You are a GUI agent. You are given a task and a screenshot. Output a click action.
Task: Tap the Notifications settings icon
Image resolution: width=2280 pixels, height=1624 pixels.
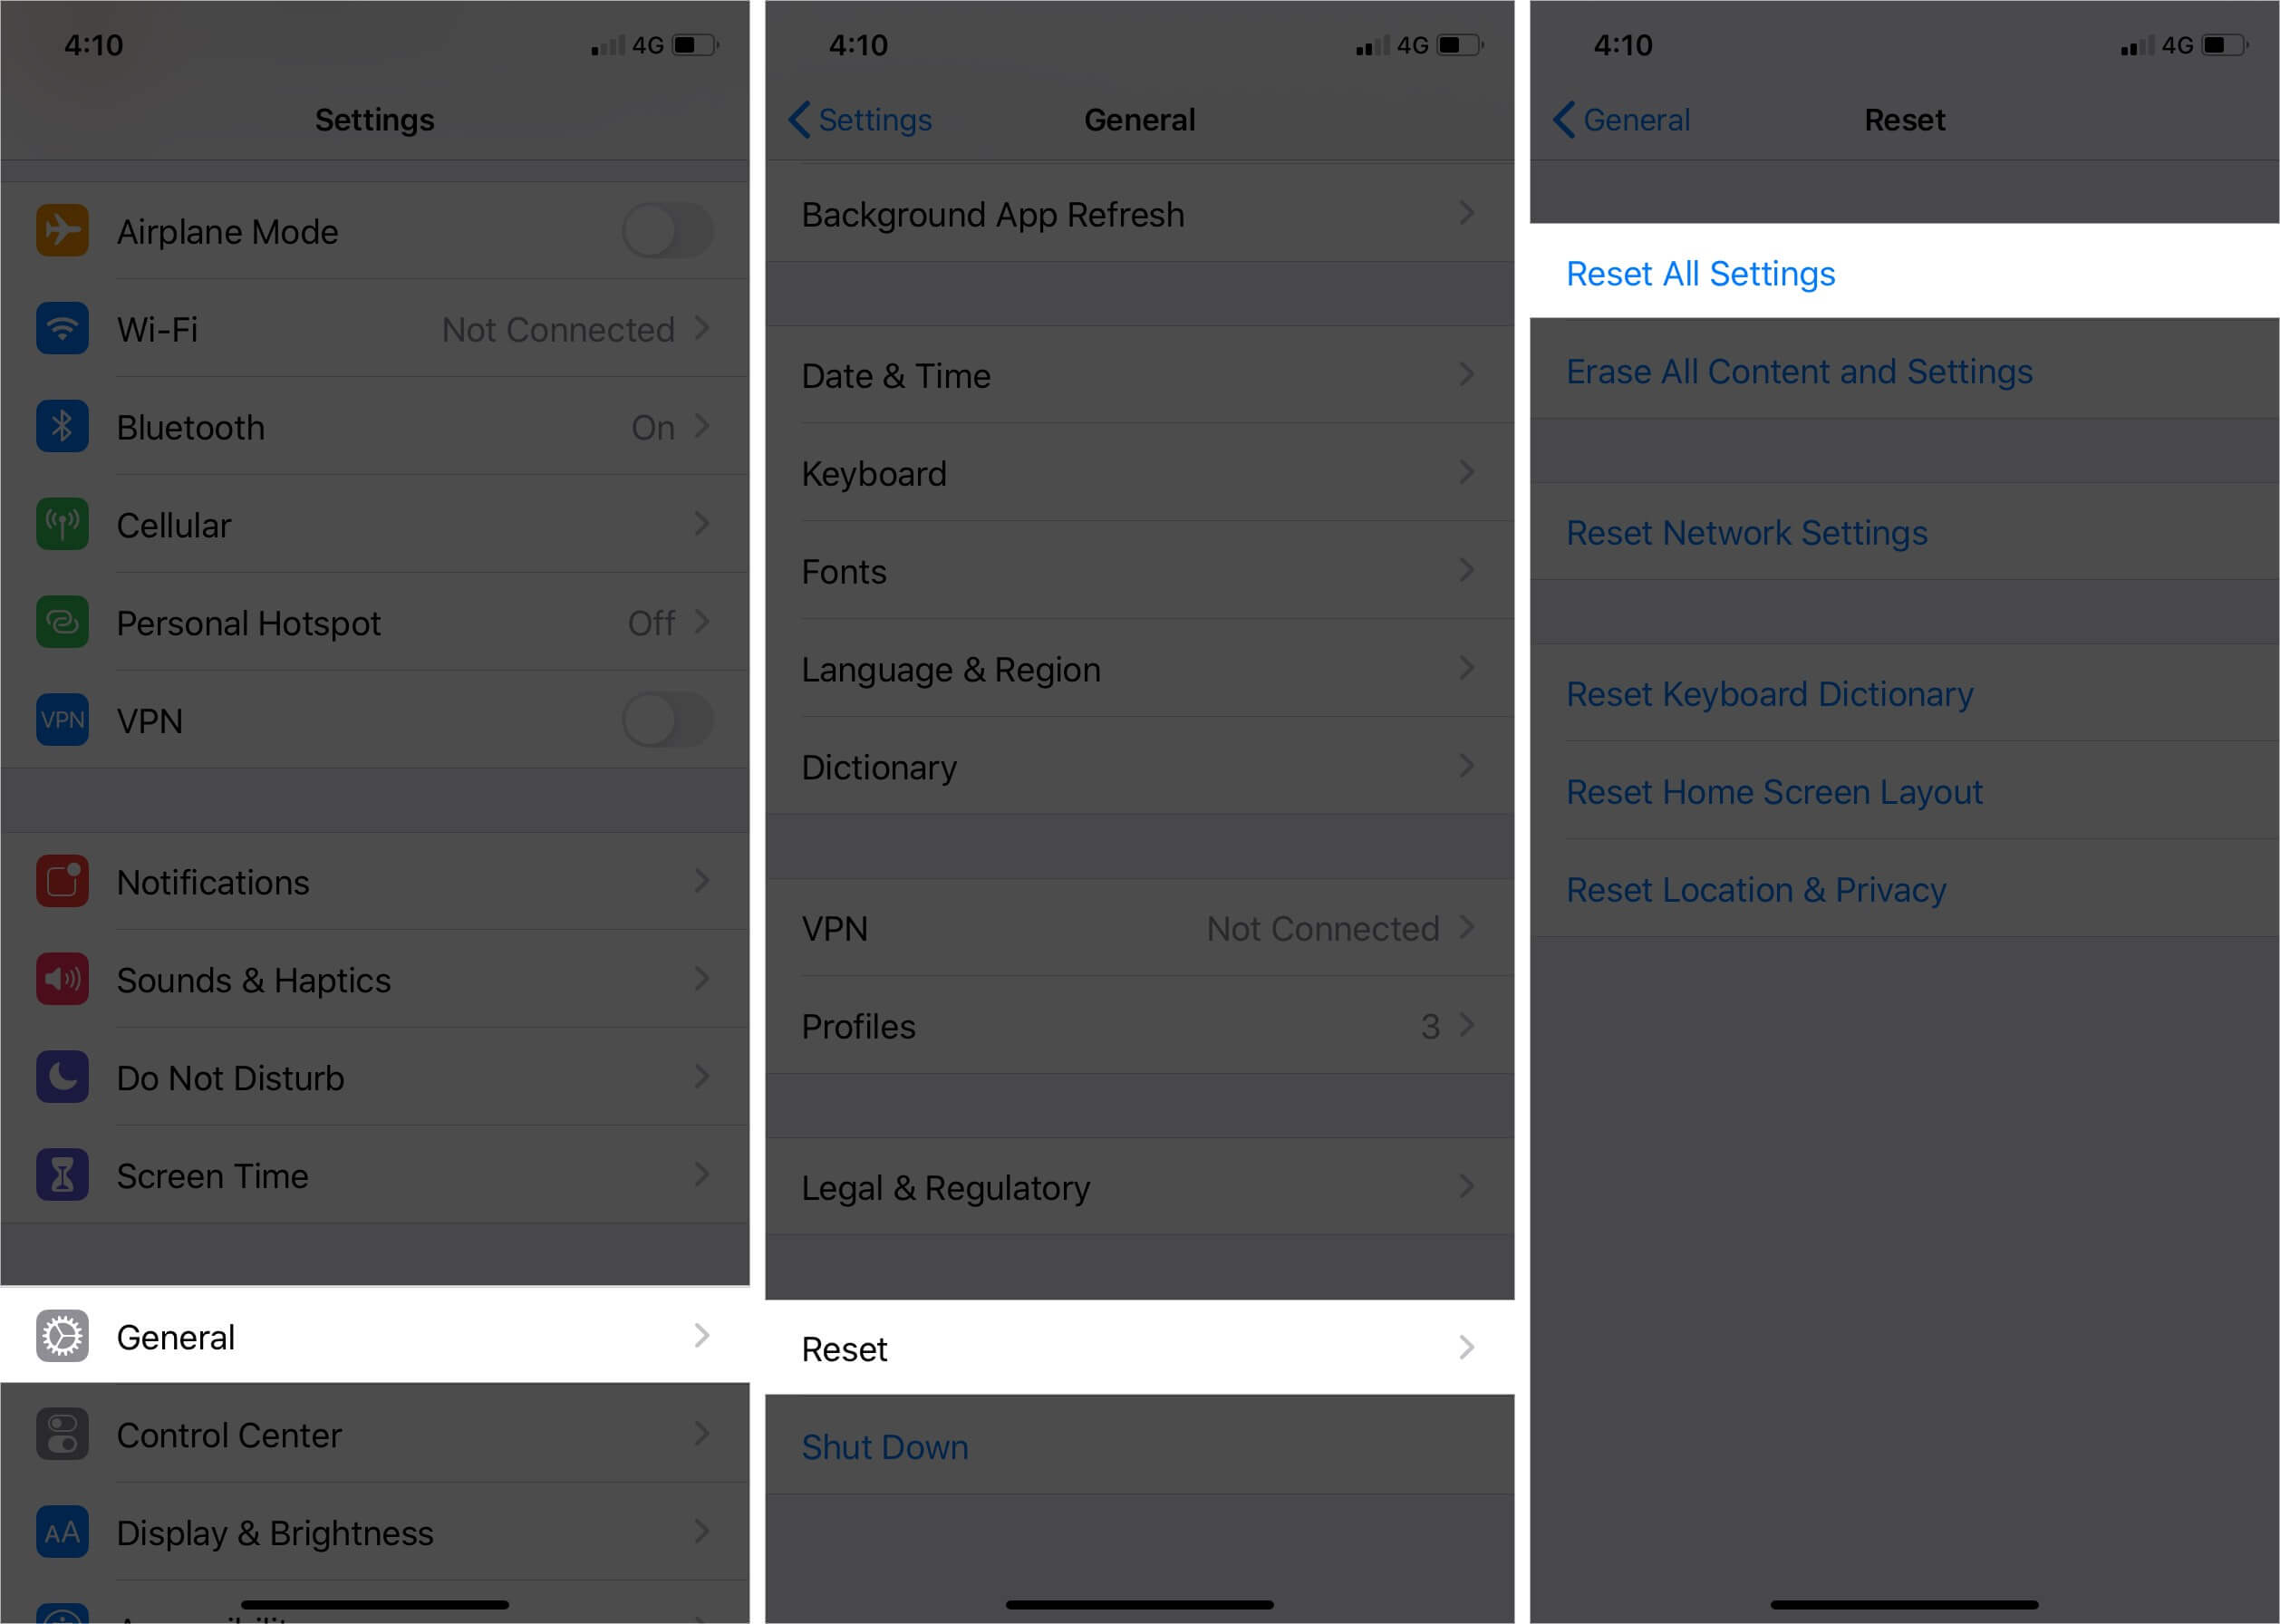tap(62, 881)
